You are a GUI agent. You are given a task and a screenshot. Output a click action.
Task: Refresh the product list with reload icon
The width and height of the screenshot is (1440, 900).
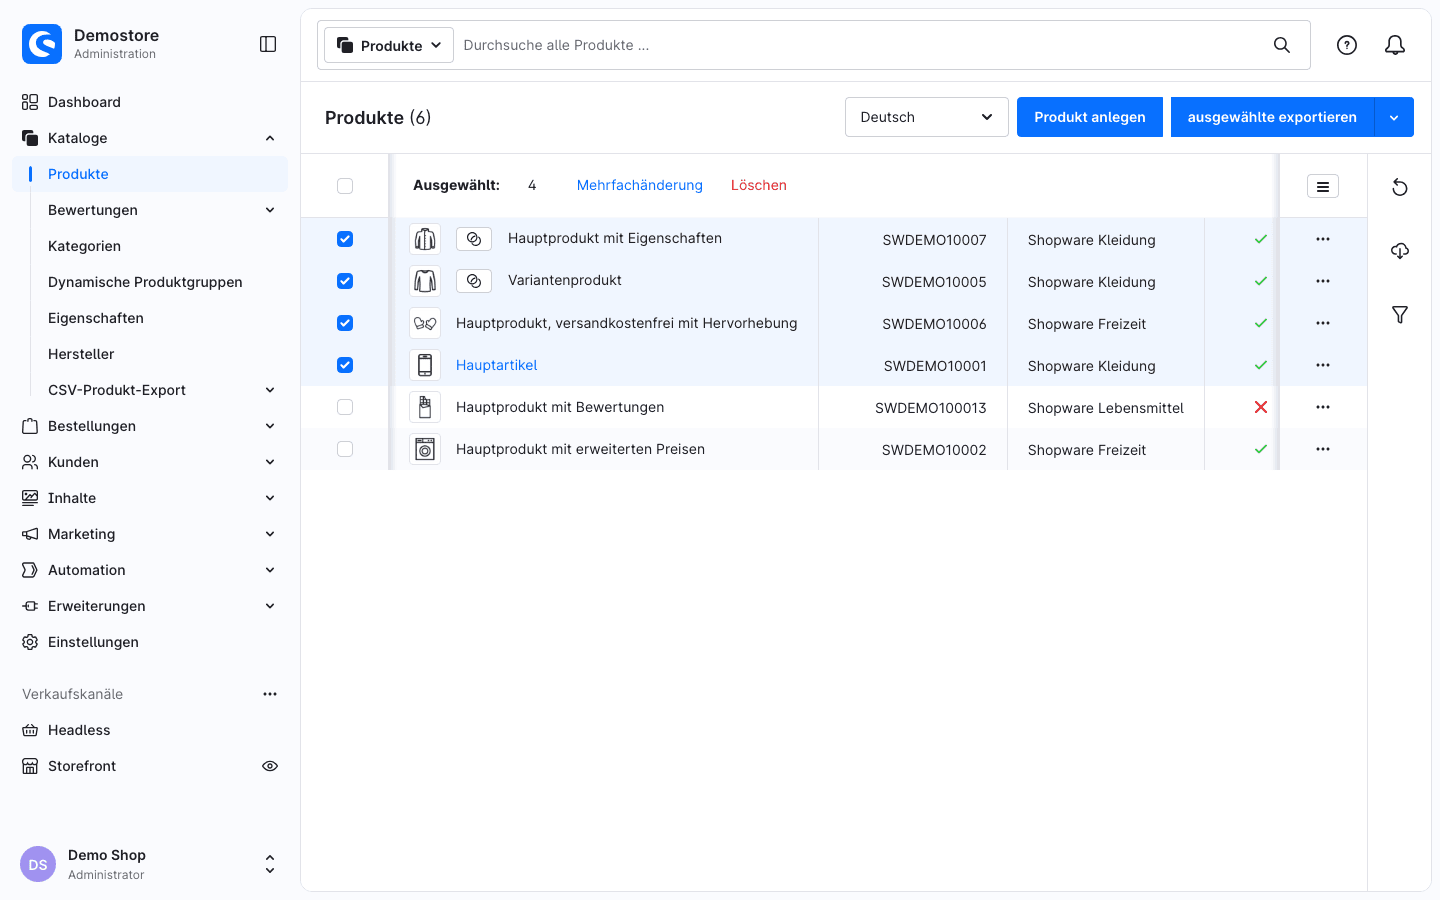(1400, 187)
